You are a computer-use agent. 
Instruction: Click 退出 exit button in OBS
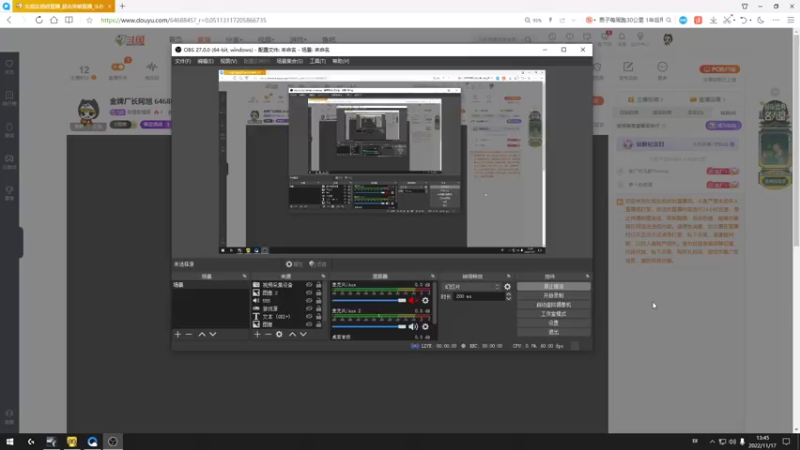point(554,332)
